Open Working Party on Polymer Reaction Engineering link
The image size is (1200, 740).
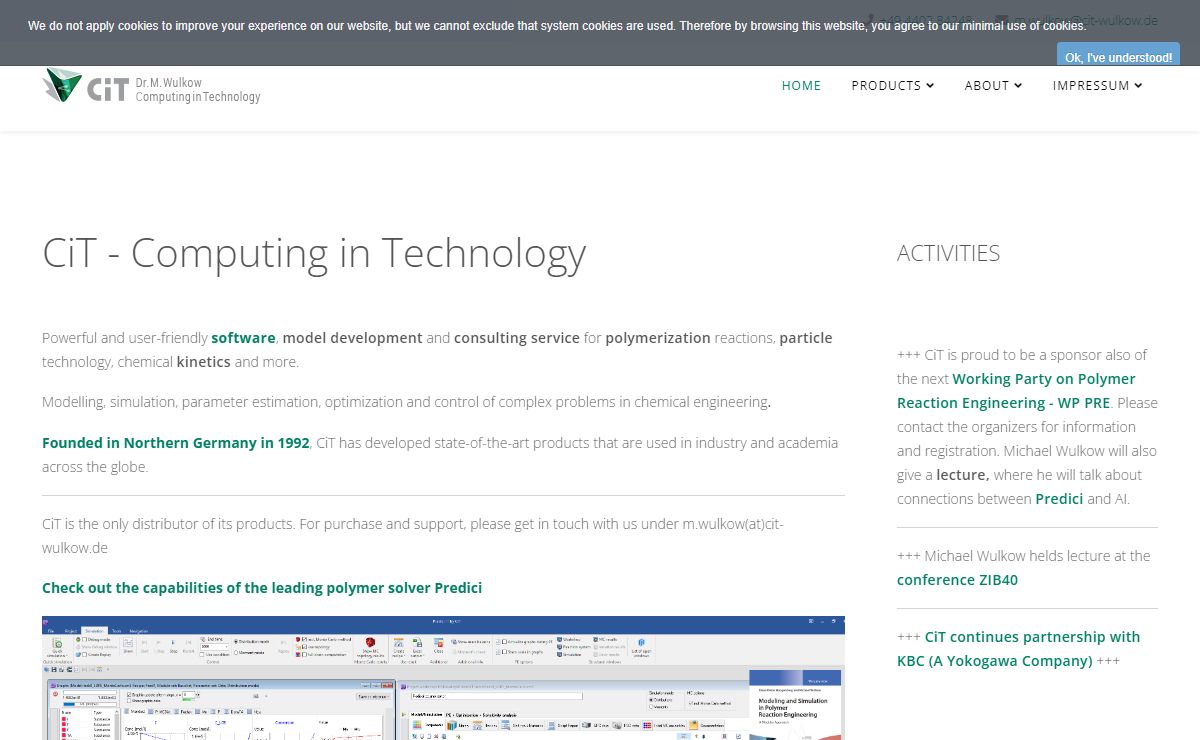(1016, 391)
